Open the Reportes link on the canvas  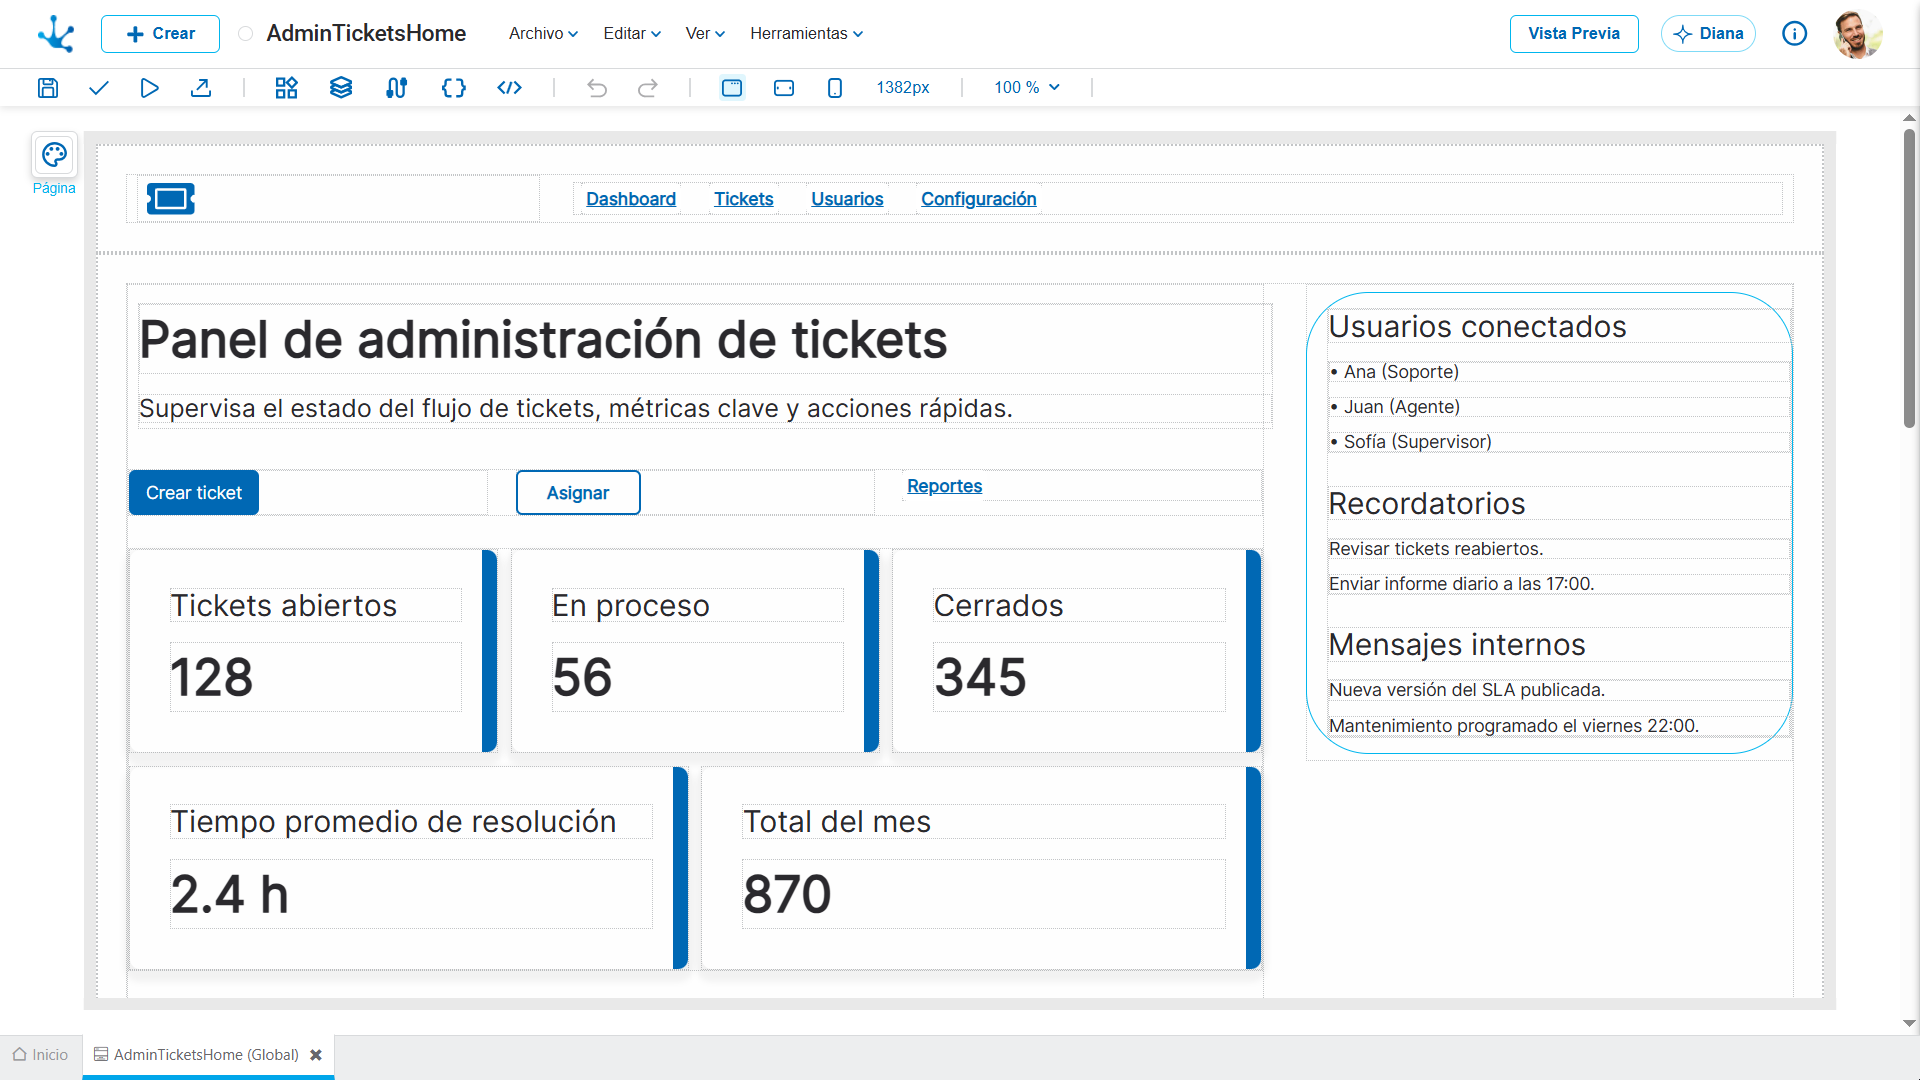click(x=944, y=486)
